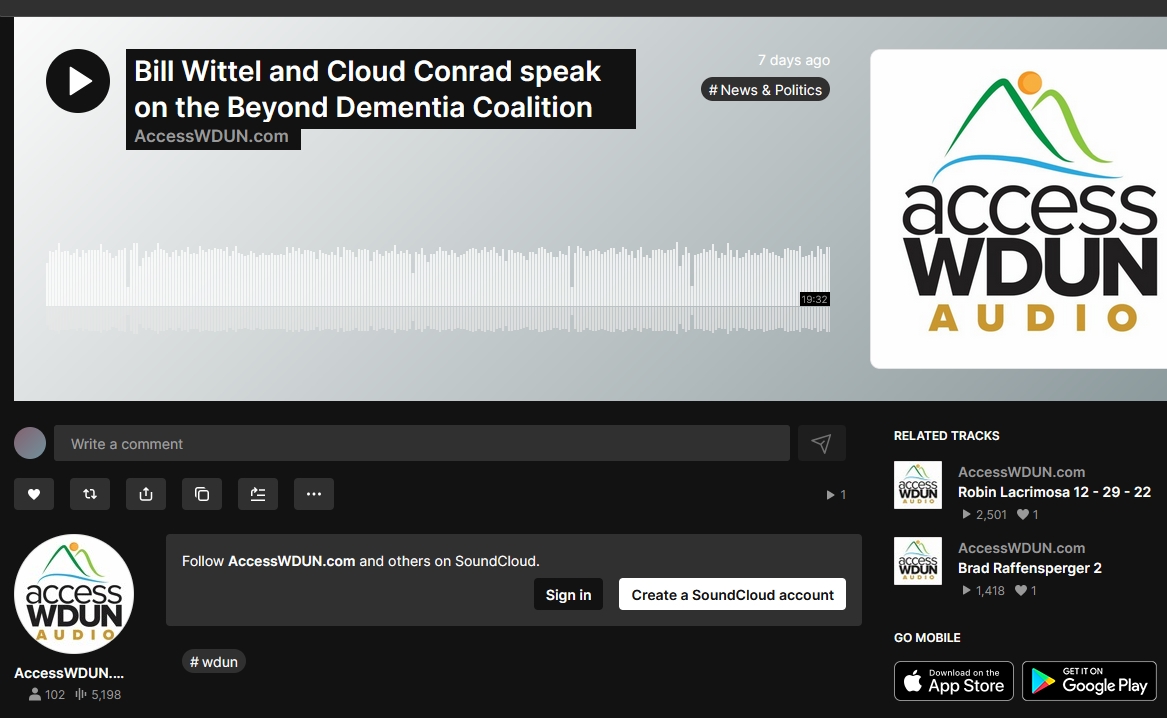Open AccessWDUN.com above Brad Raffensperger 2

(1021, 548)
